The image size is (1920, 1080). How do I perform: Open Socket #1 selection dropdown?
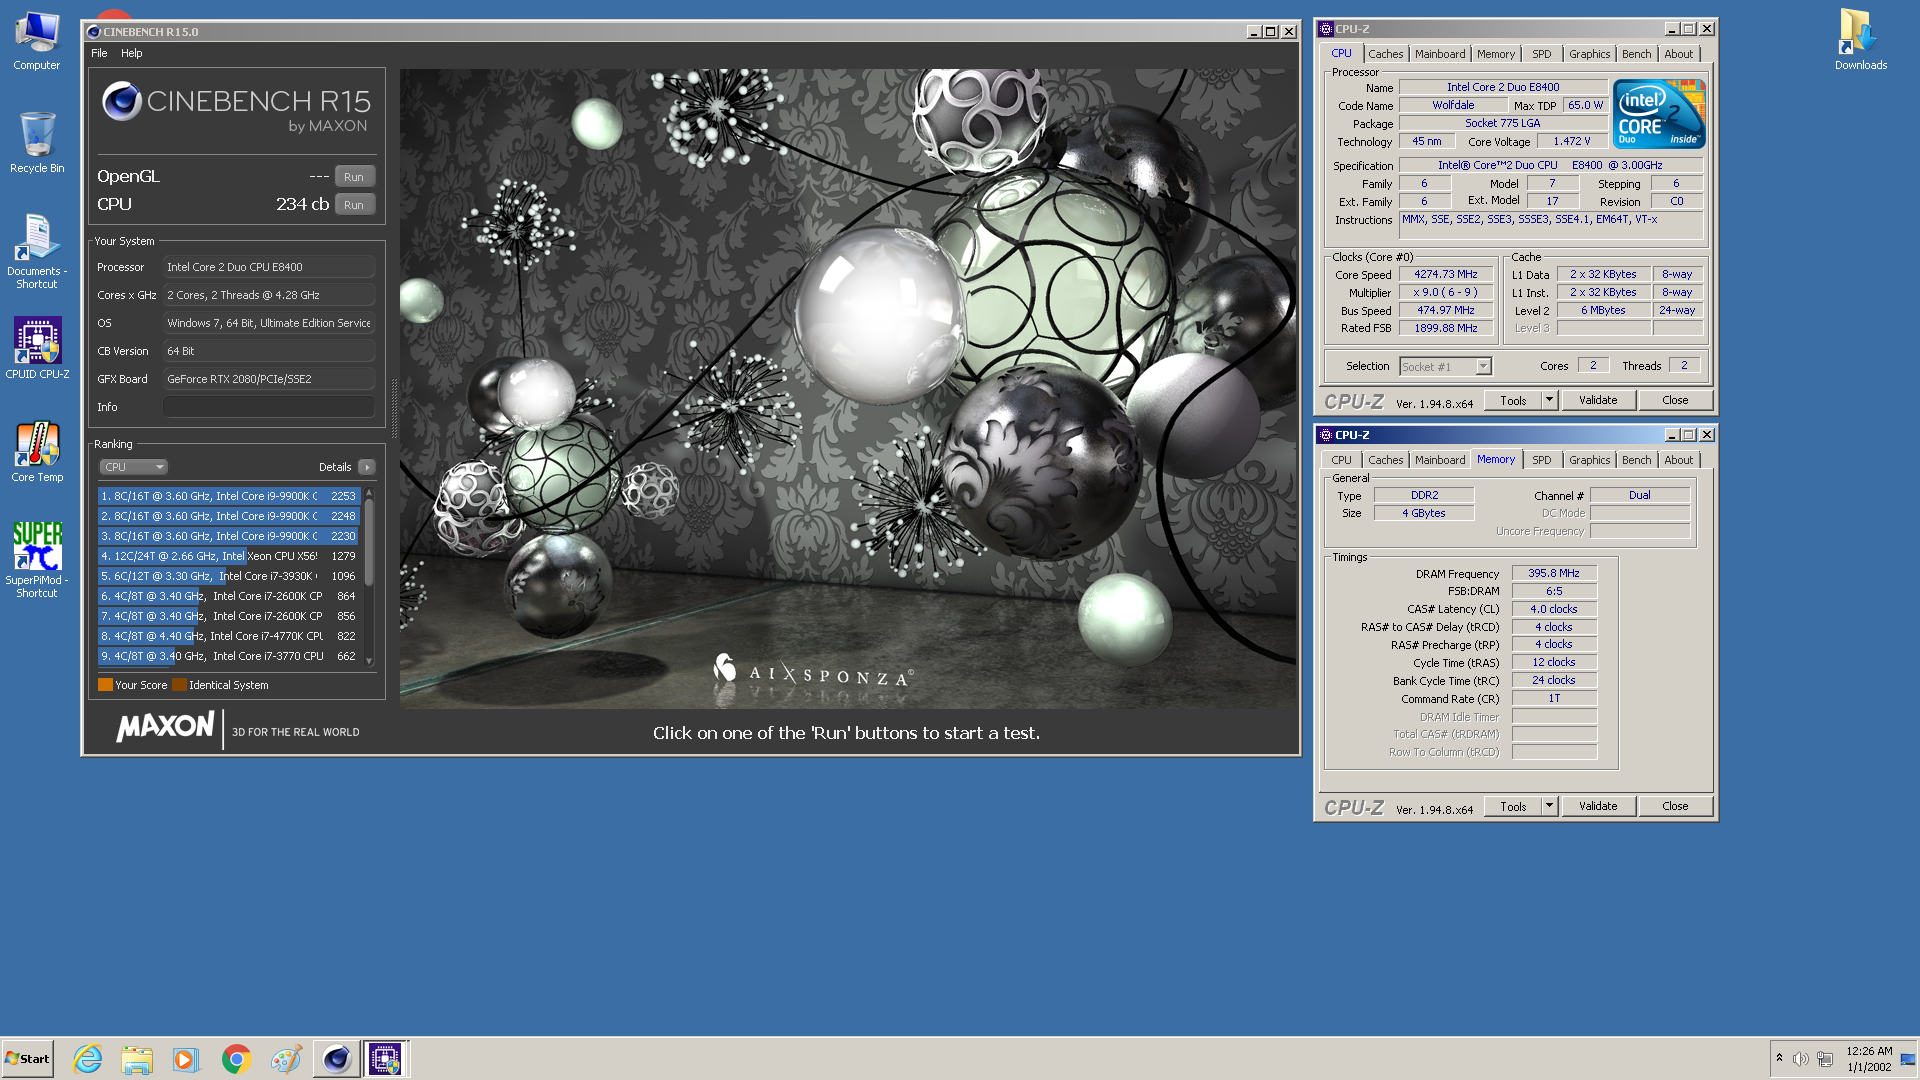[x=1446, y=367]
